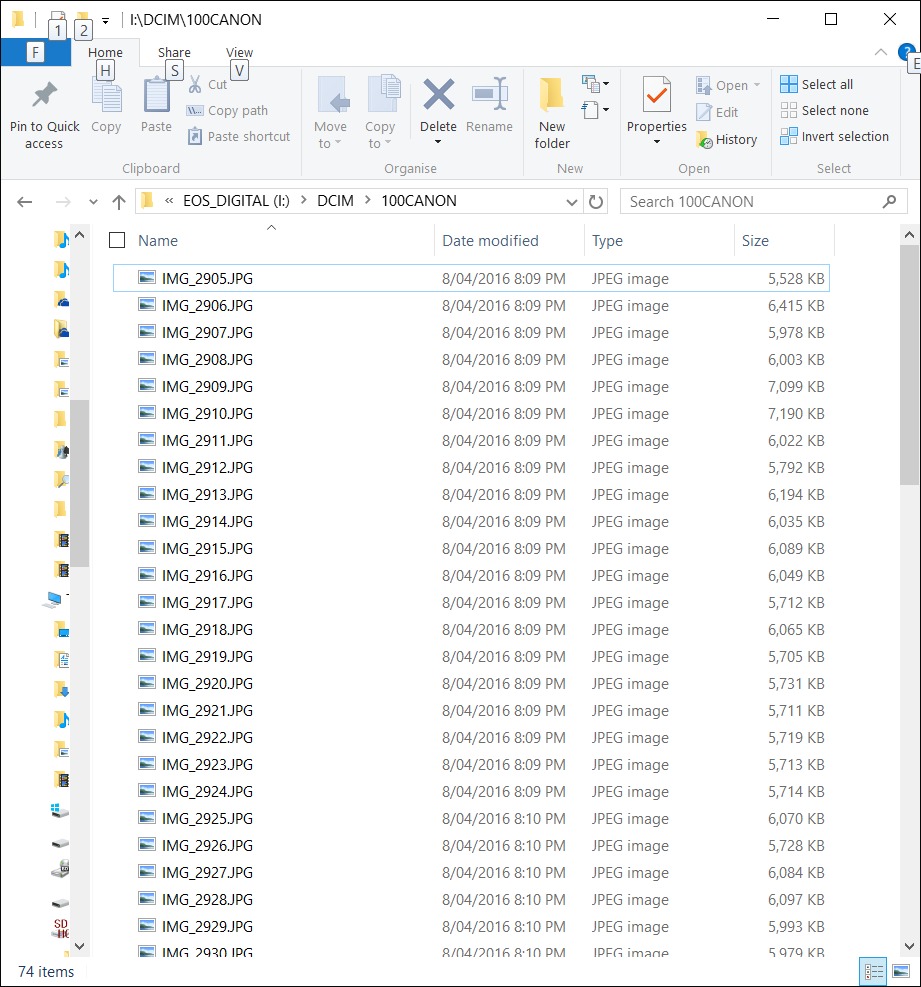Switch to Large icons view in status bar
The height and width of the screenshot is (987, 921).
tap(901, 971)
